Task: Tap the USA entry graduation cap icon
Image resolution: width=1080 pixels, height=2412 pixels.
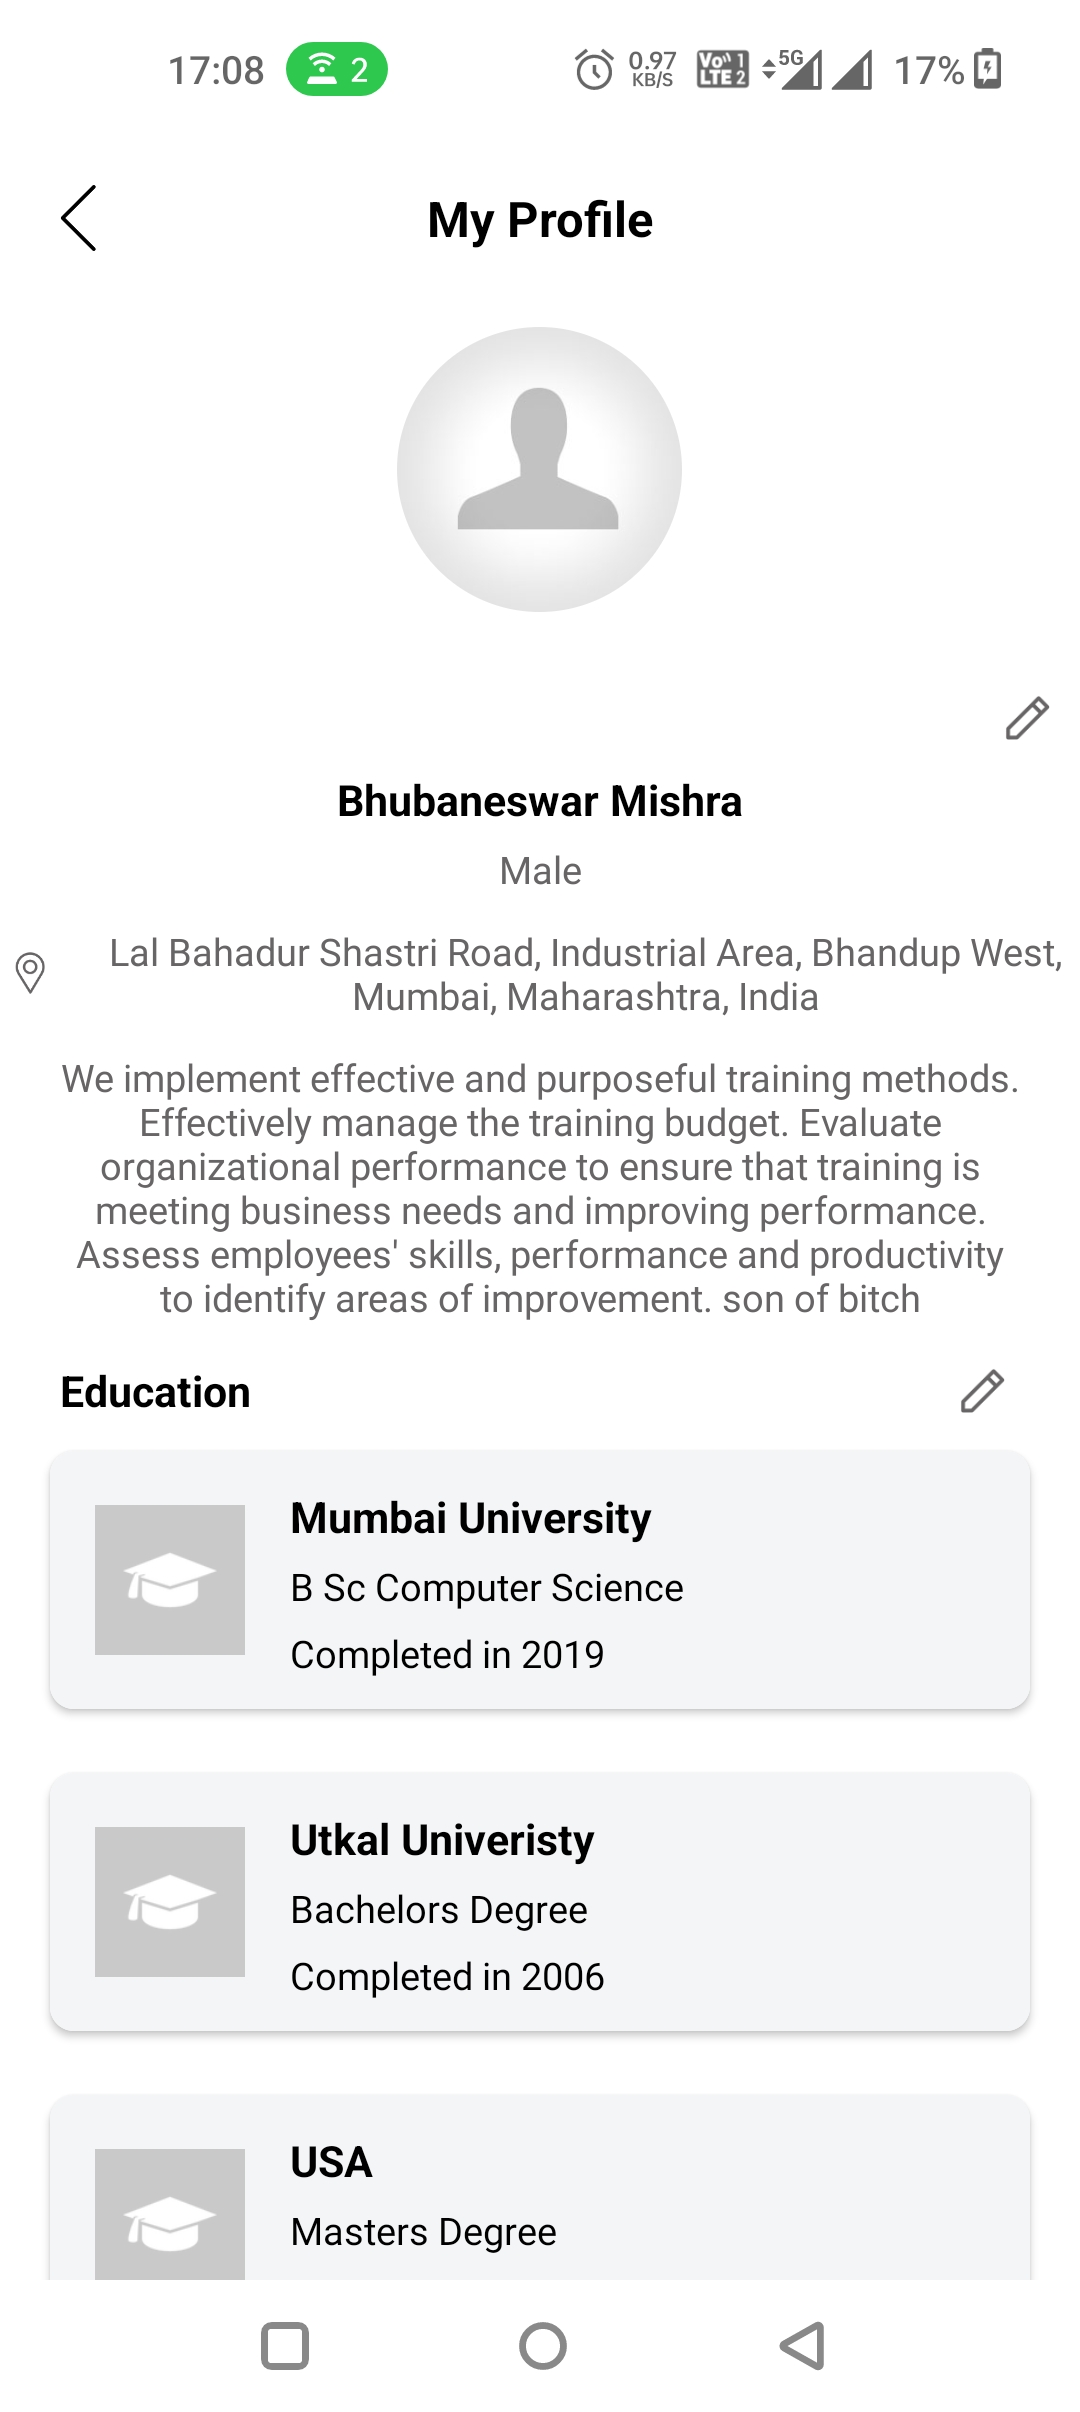Action: (170, 2214)
